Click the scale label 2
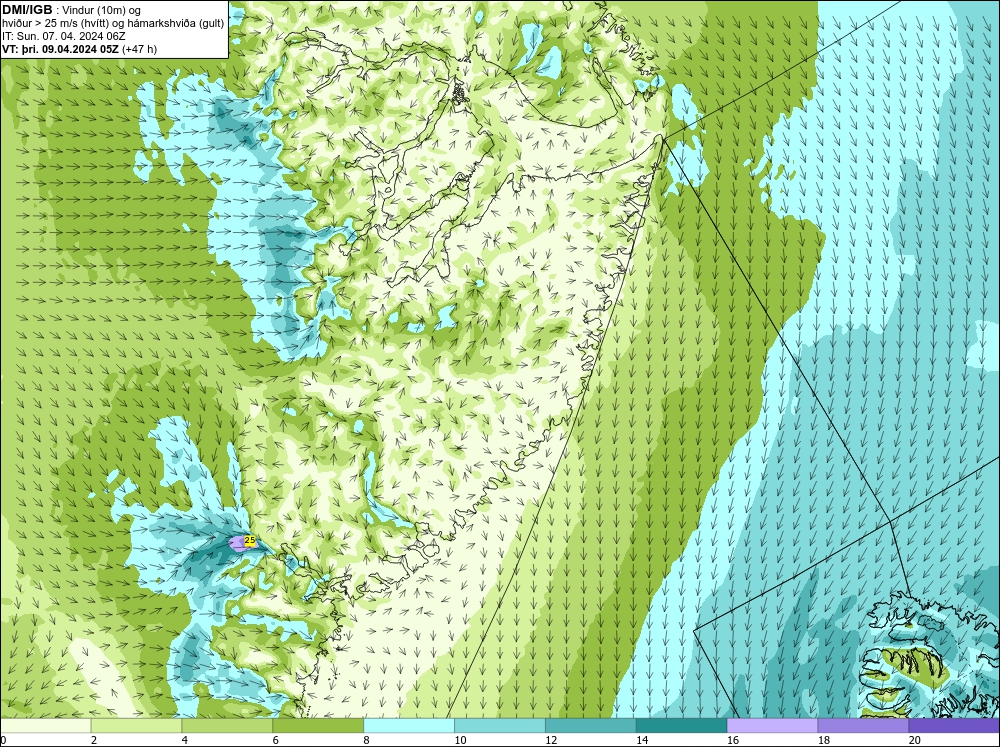This screenshot has height=747, width=1000. click(x=94, y=740)
